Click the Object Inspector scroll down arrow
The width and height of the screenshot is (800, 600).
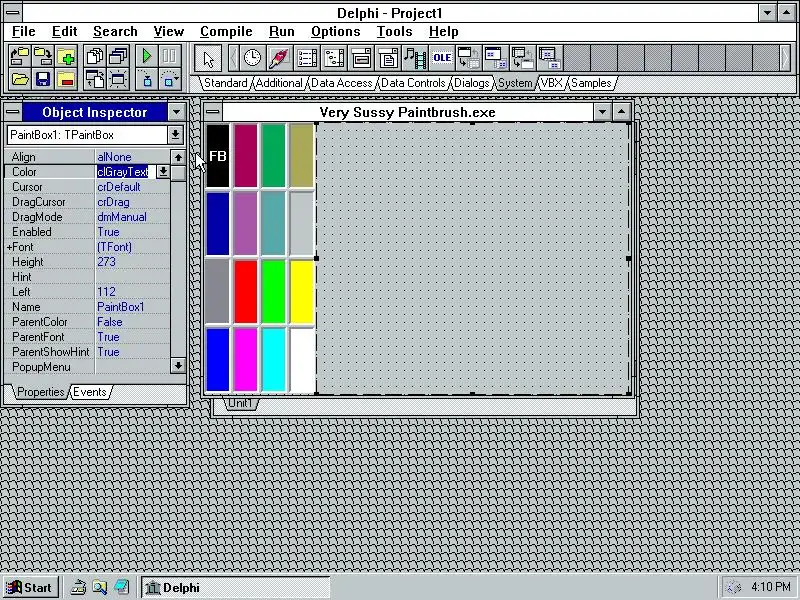coord(178,365)
